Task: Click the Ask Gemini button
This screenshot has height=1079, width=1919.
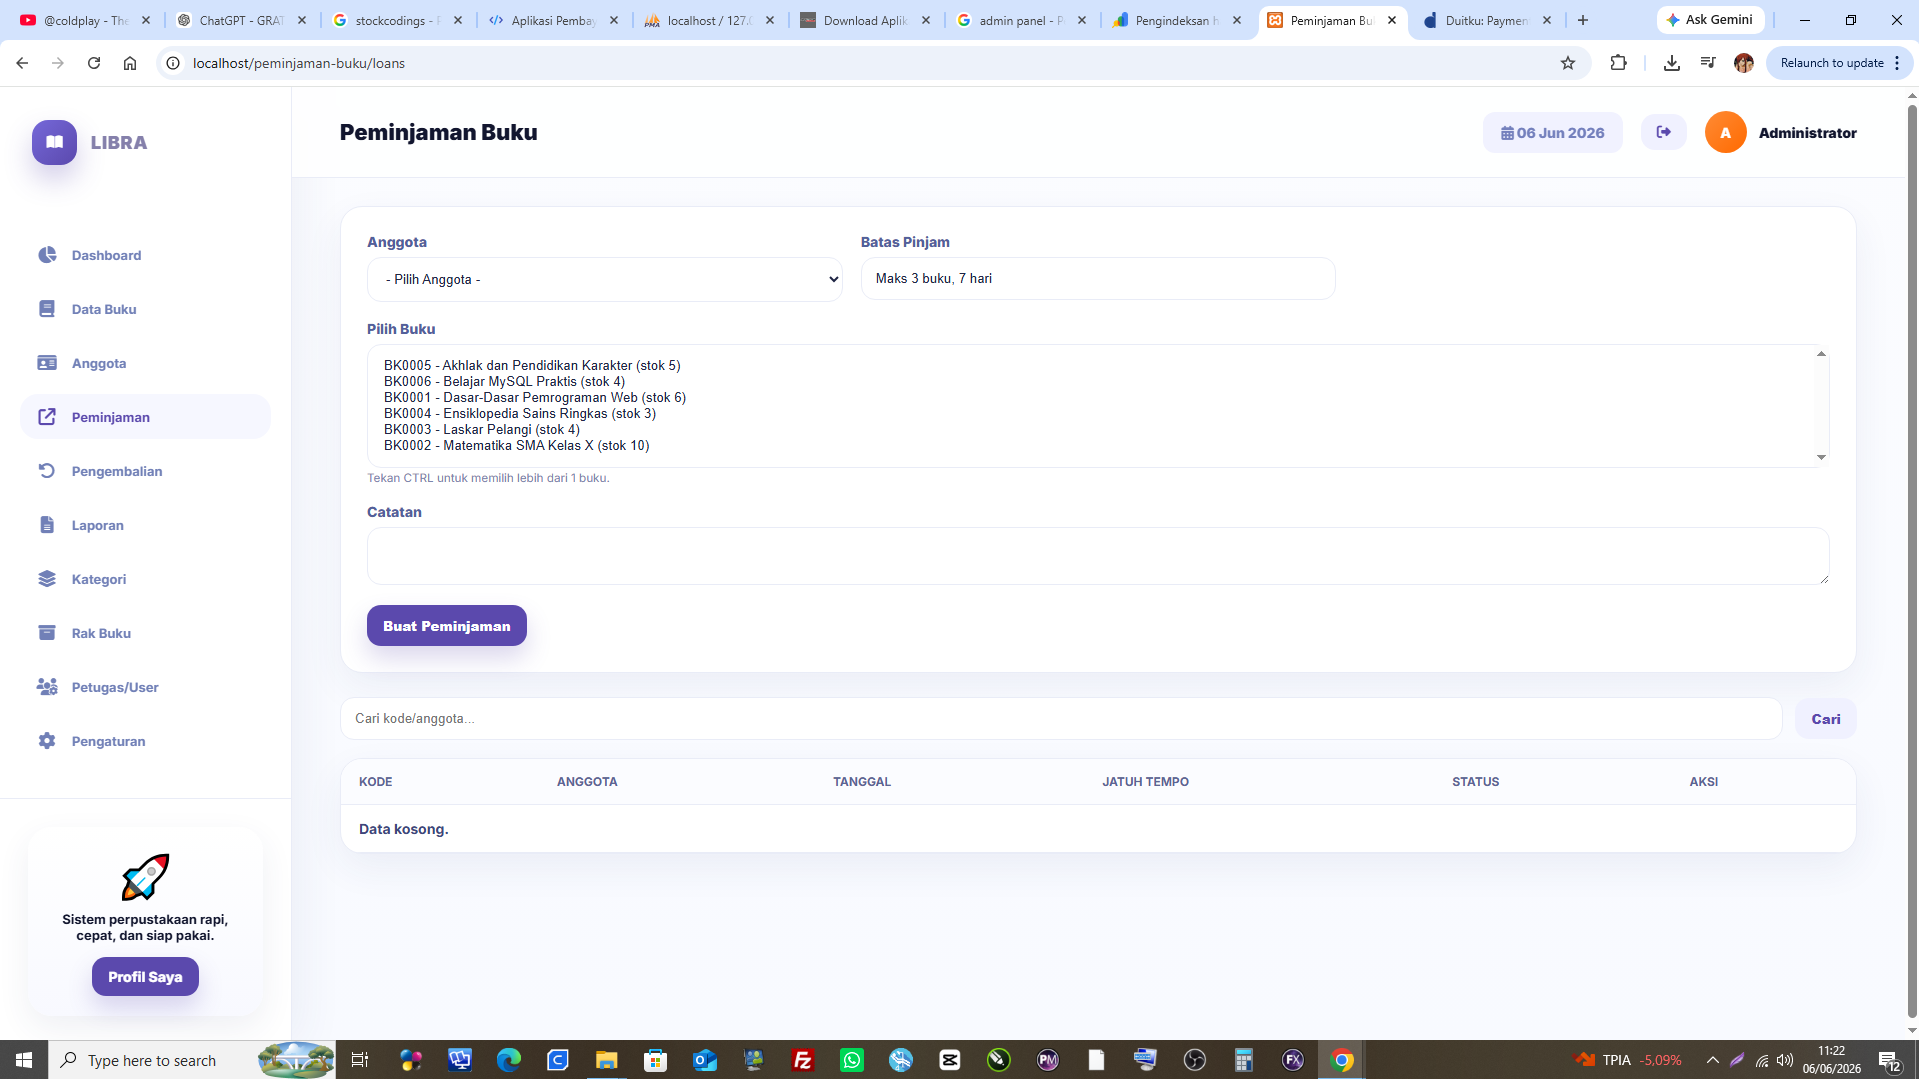Action: (1709, 19)
